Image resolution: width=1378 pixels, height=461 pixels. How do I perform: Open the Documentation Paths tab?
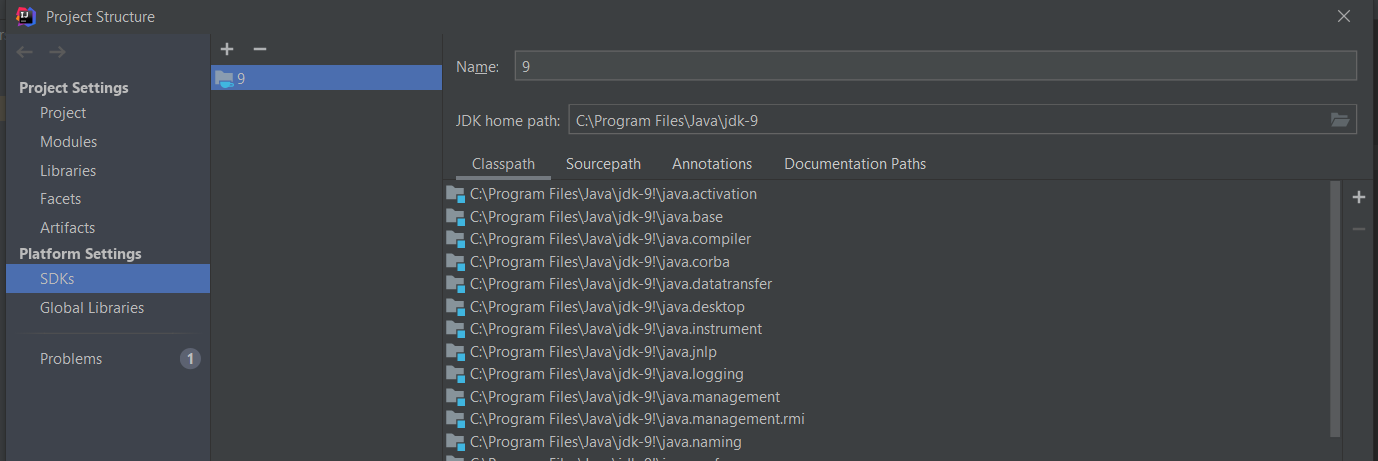855,164
